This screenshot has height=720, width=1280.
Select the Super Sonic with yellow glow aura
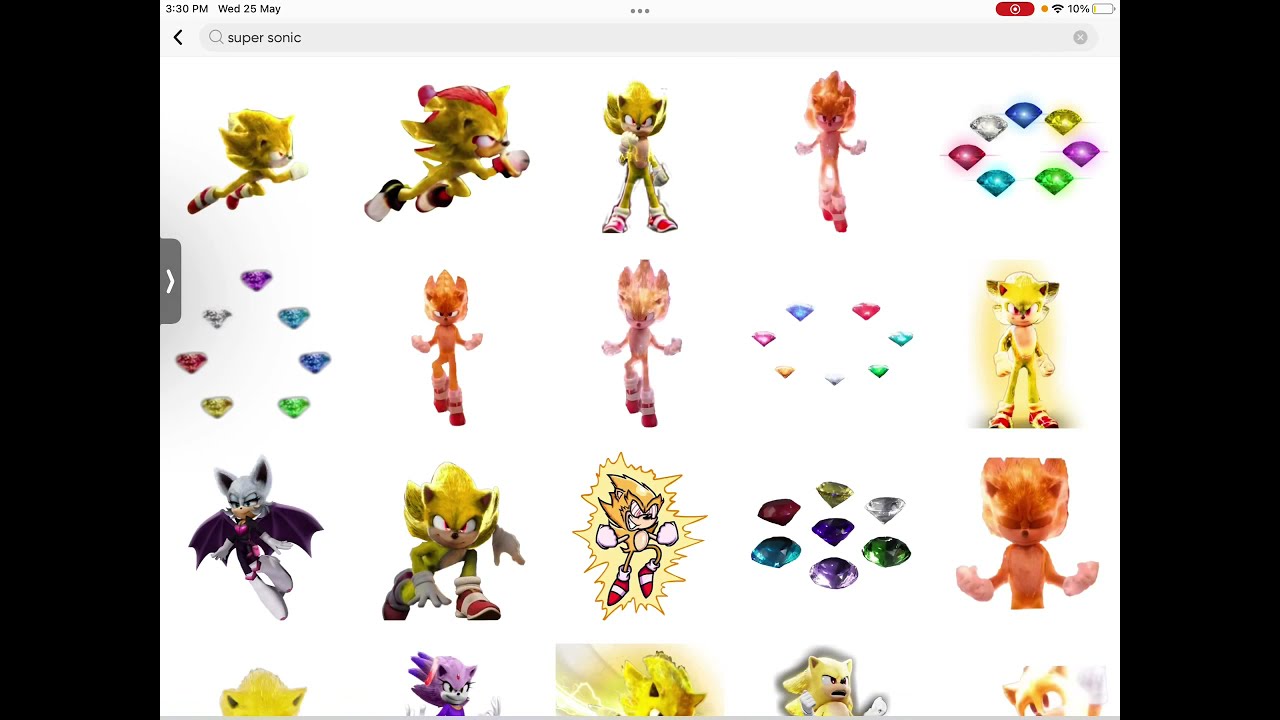(x=1023, y=344)
